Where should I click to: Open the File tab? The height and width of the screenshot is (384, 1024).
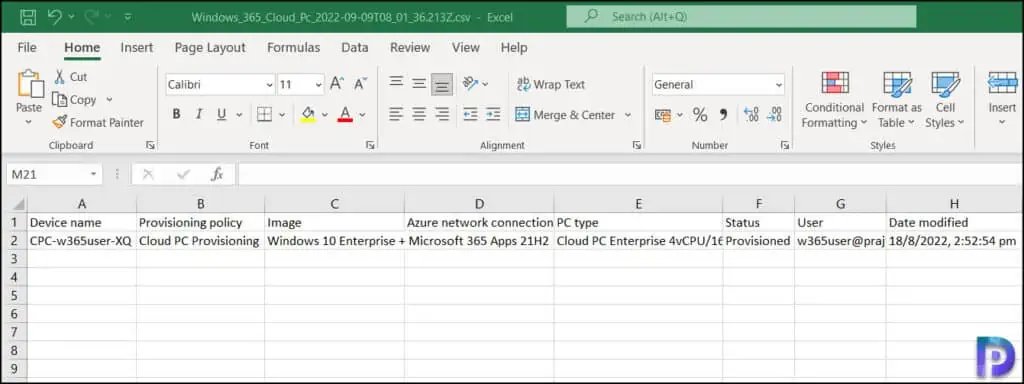tap(27, 48)
